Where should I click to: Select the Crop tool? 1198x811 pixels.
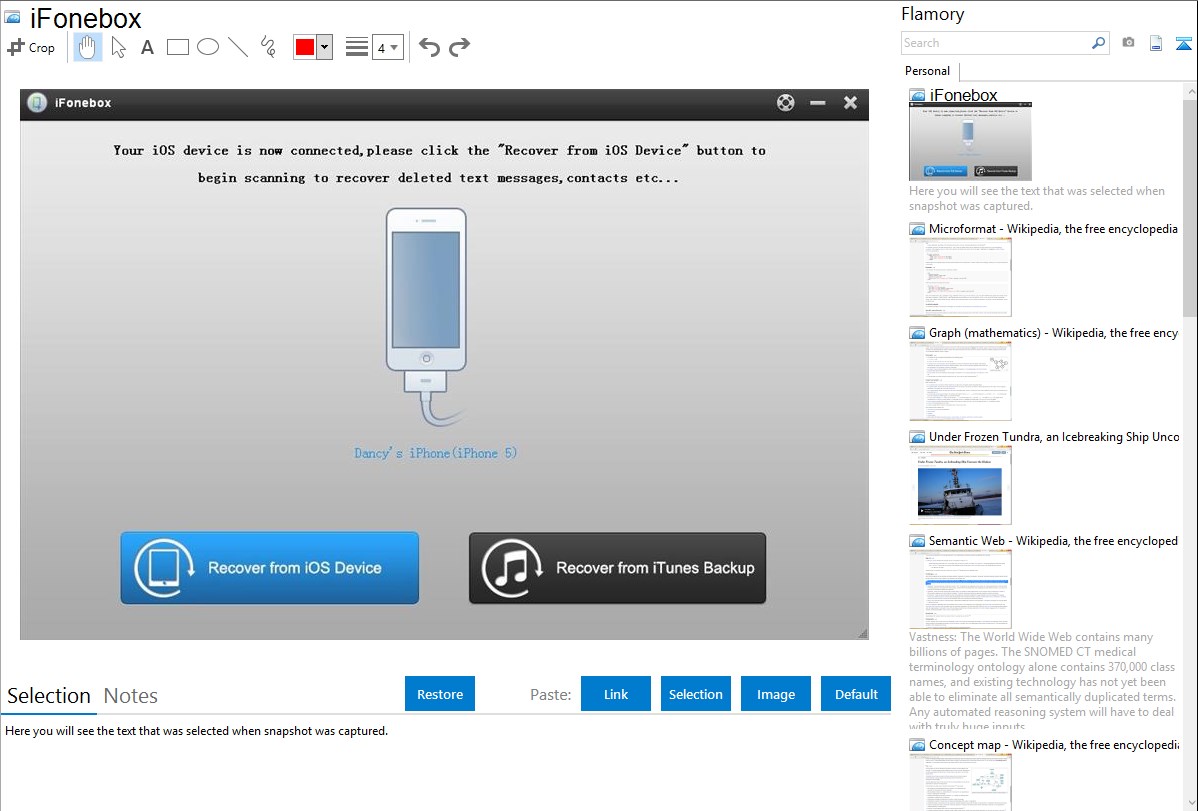click(31, 47)
